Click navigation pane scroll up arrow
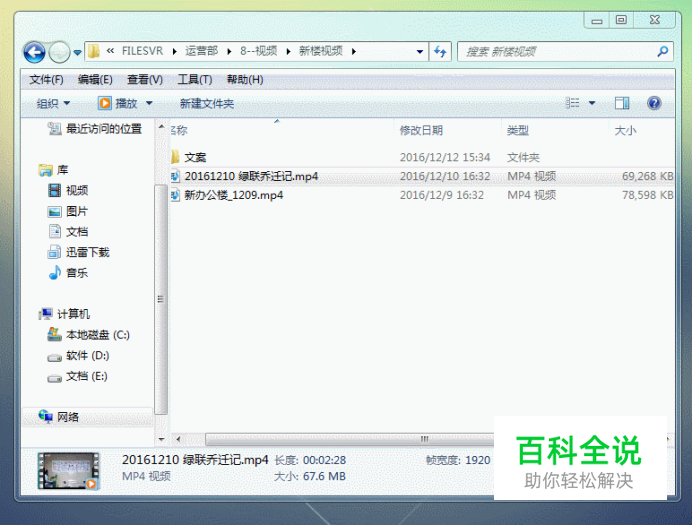This screenshot has height=525, width=692. click(162, 127)
